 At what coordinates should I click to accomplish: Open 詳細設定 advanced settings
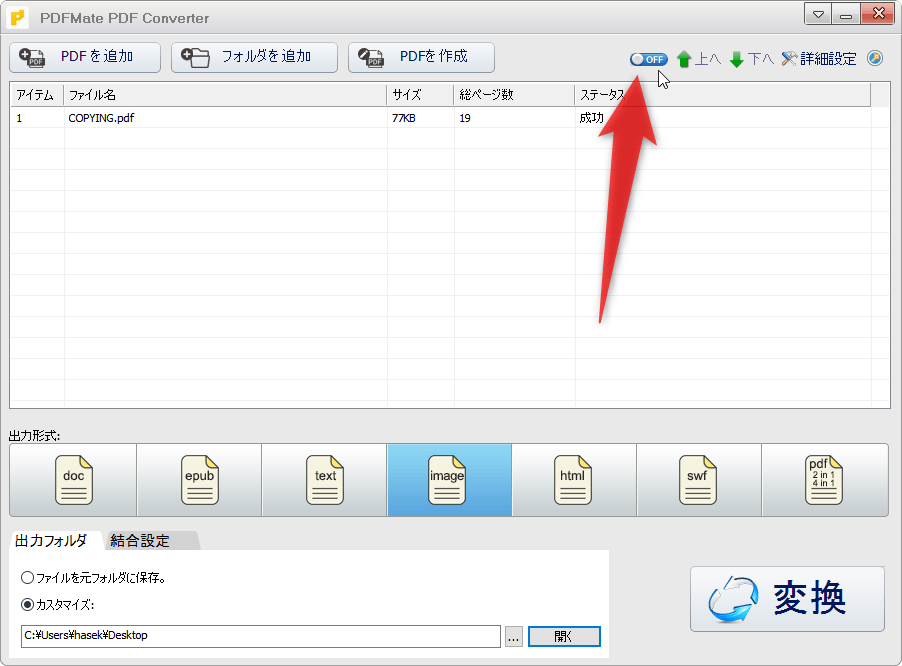pyautogui.click(x=819, y=59)
